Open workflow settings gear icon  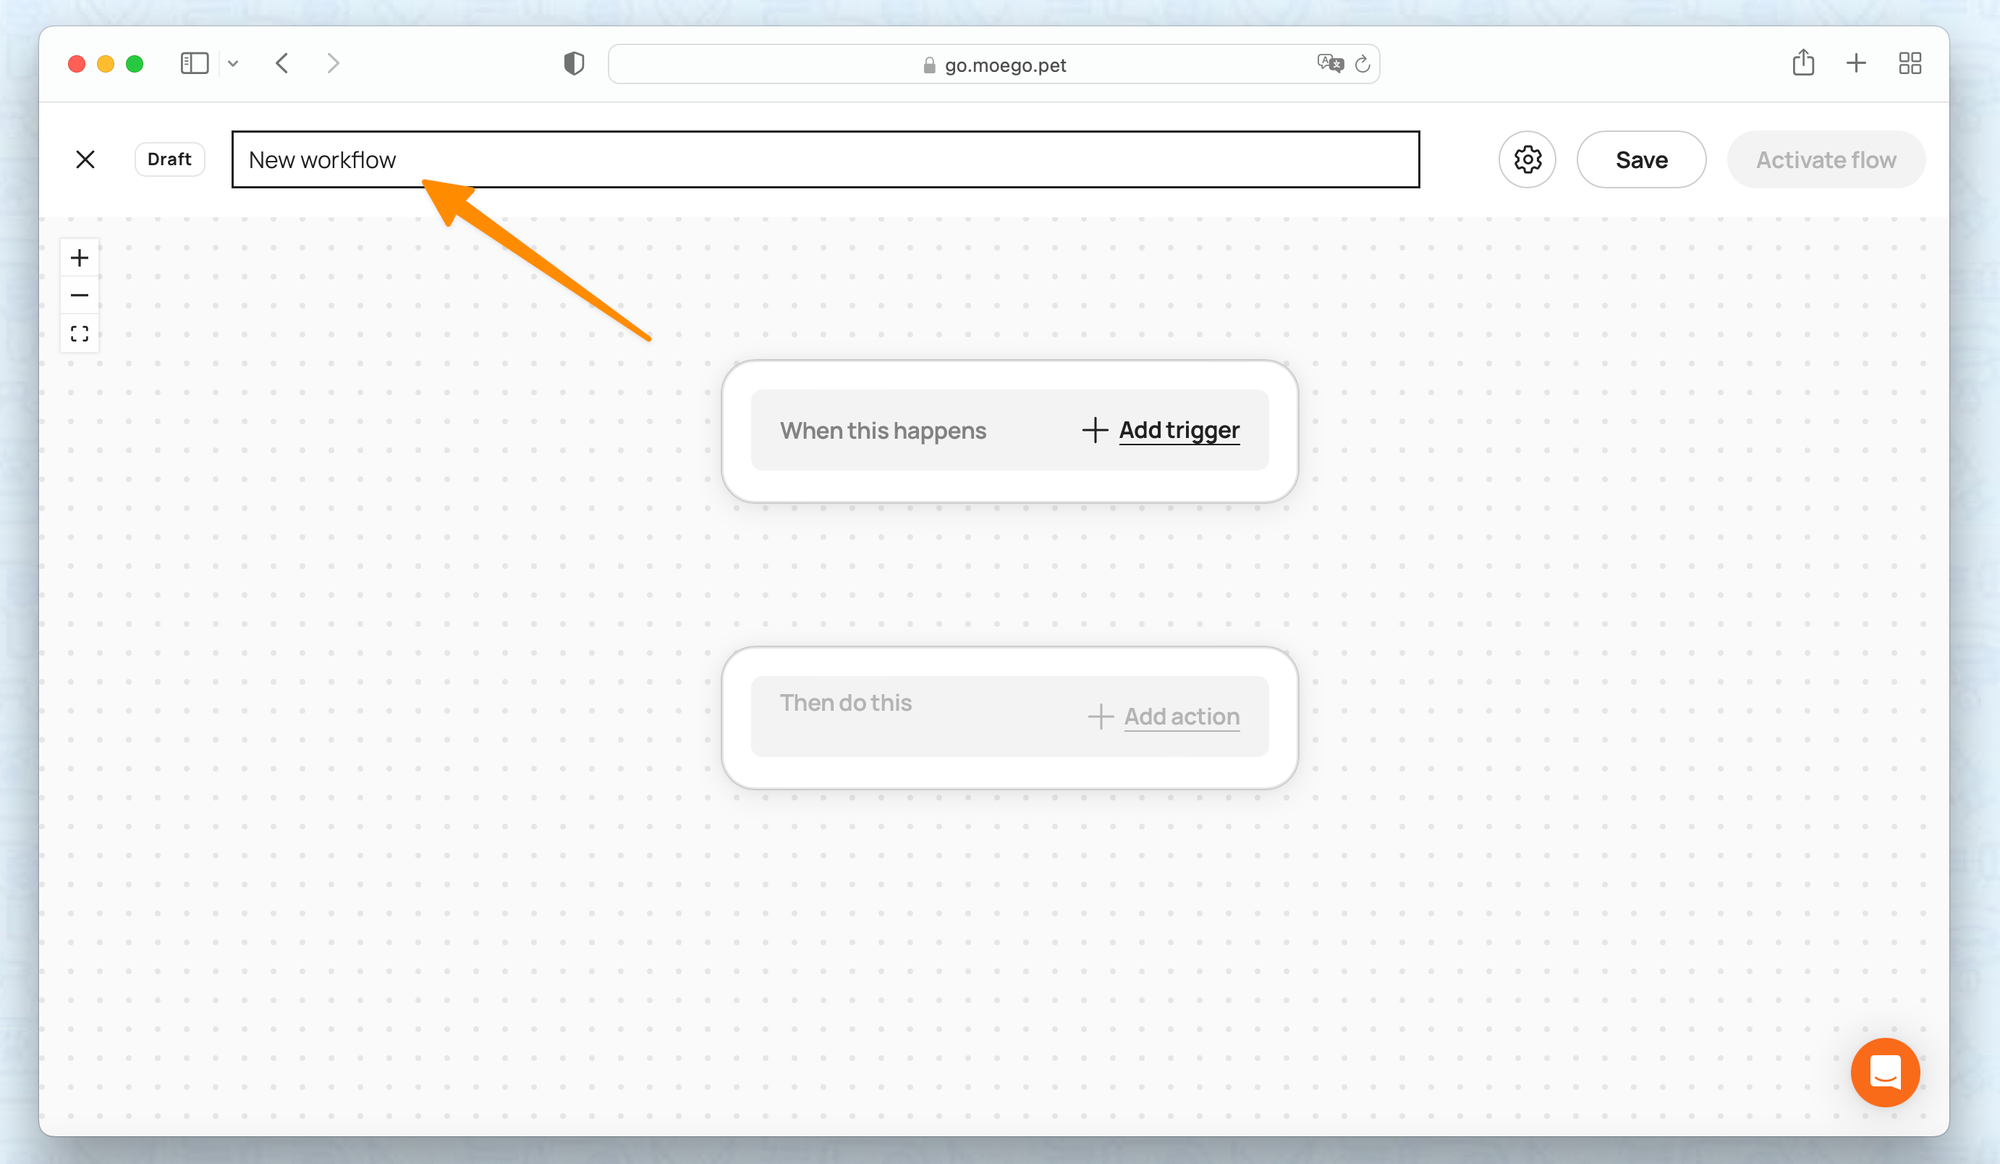coord(1527,160)
